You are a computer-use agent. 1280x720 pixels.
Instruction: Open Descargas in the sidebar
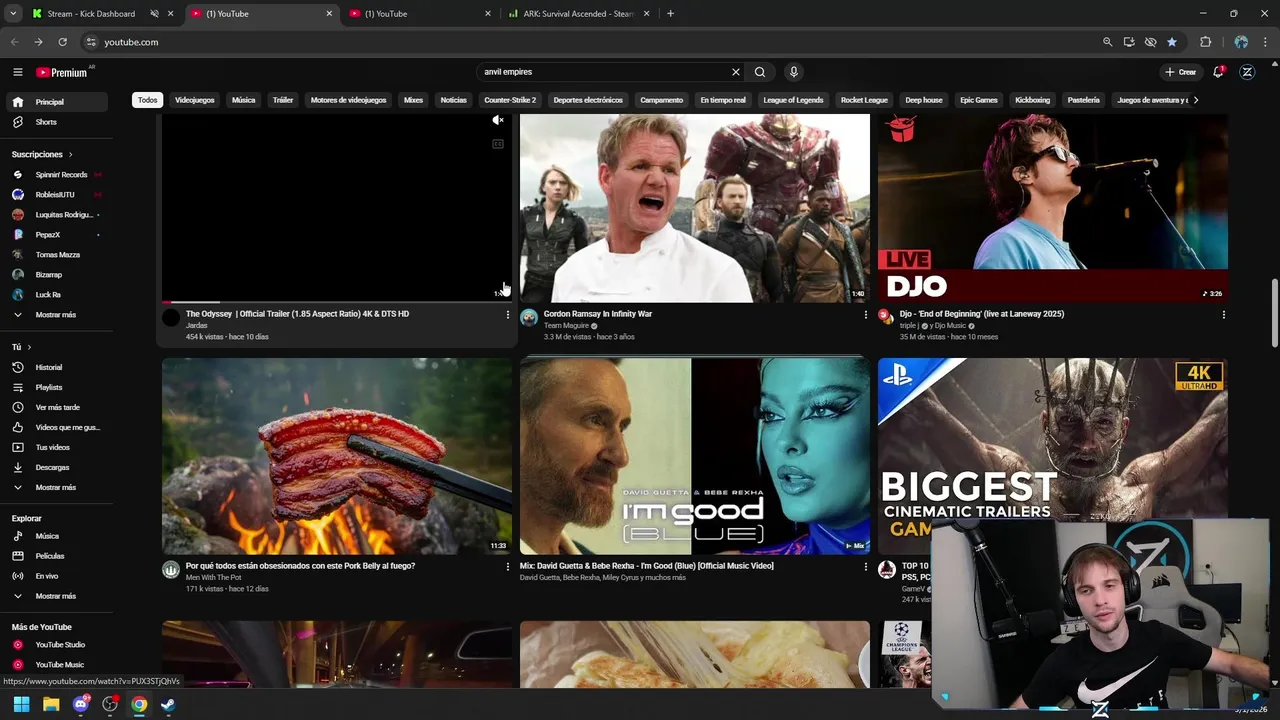pyautogui.click(x=56, y=467)
